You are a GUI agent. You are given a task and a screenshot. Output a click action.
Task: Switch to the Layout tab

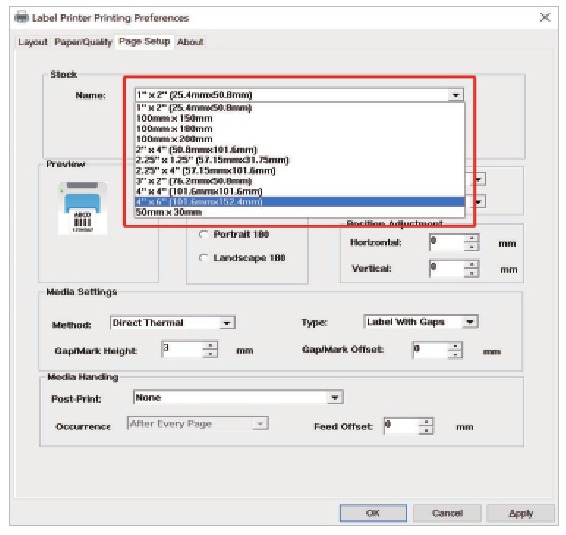pyautogui.click(x=33, y=42)
